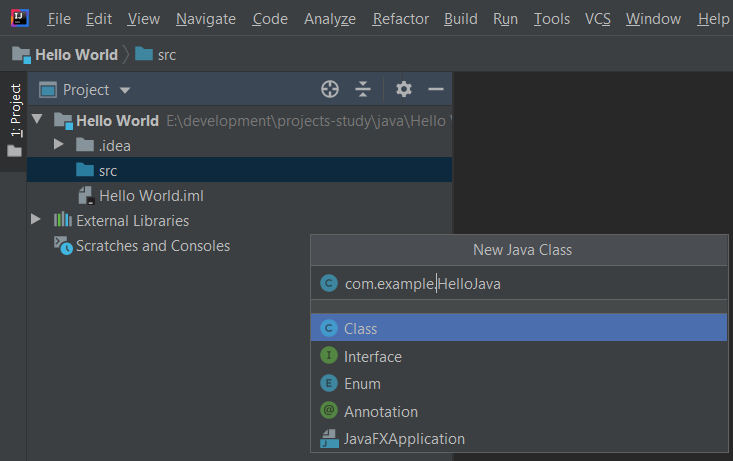Toggle the 1: Project tool window tab
Screen dimensions: 733x461
(15, 121)
